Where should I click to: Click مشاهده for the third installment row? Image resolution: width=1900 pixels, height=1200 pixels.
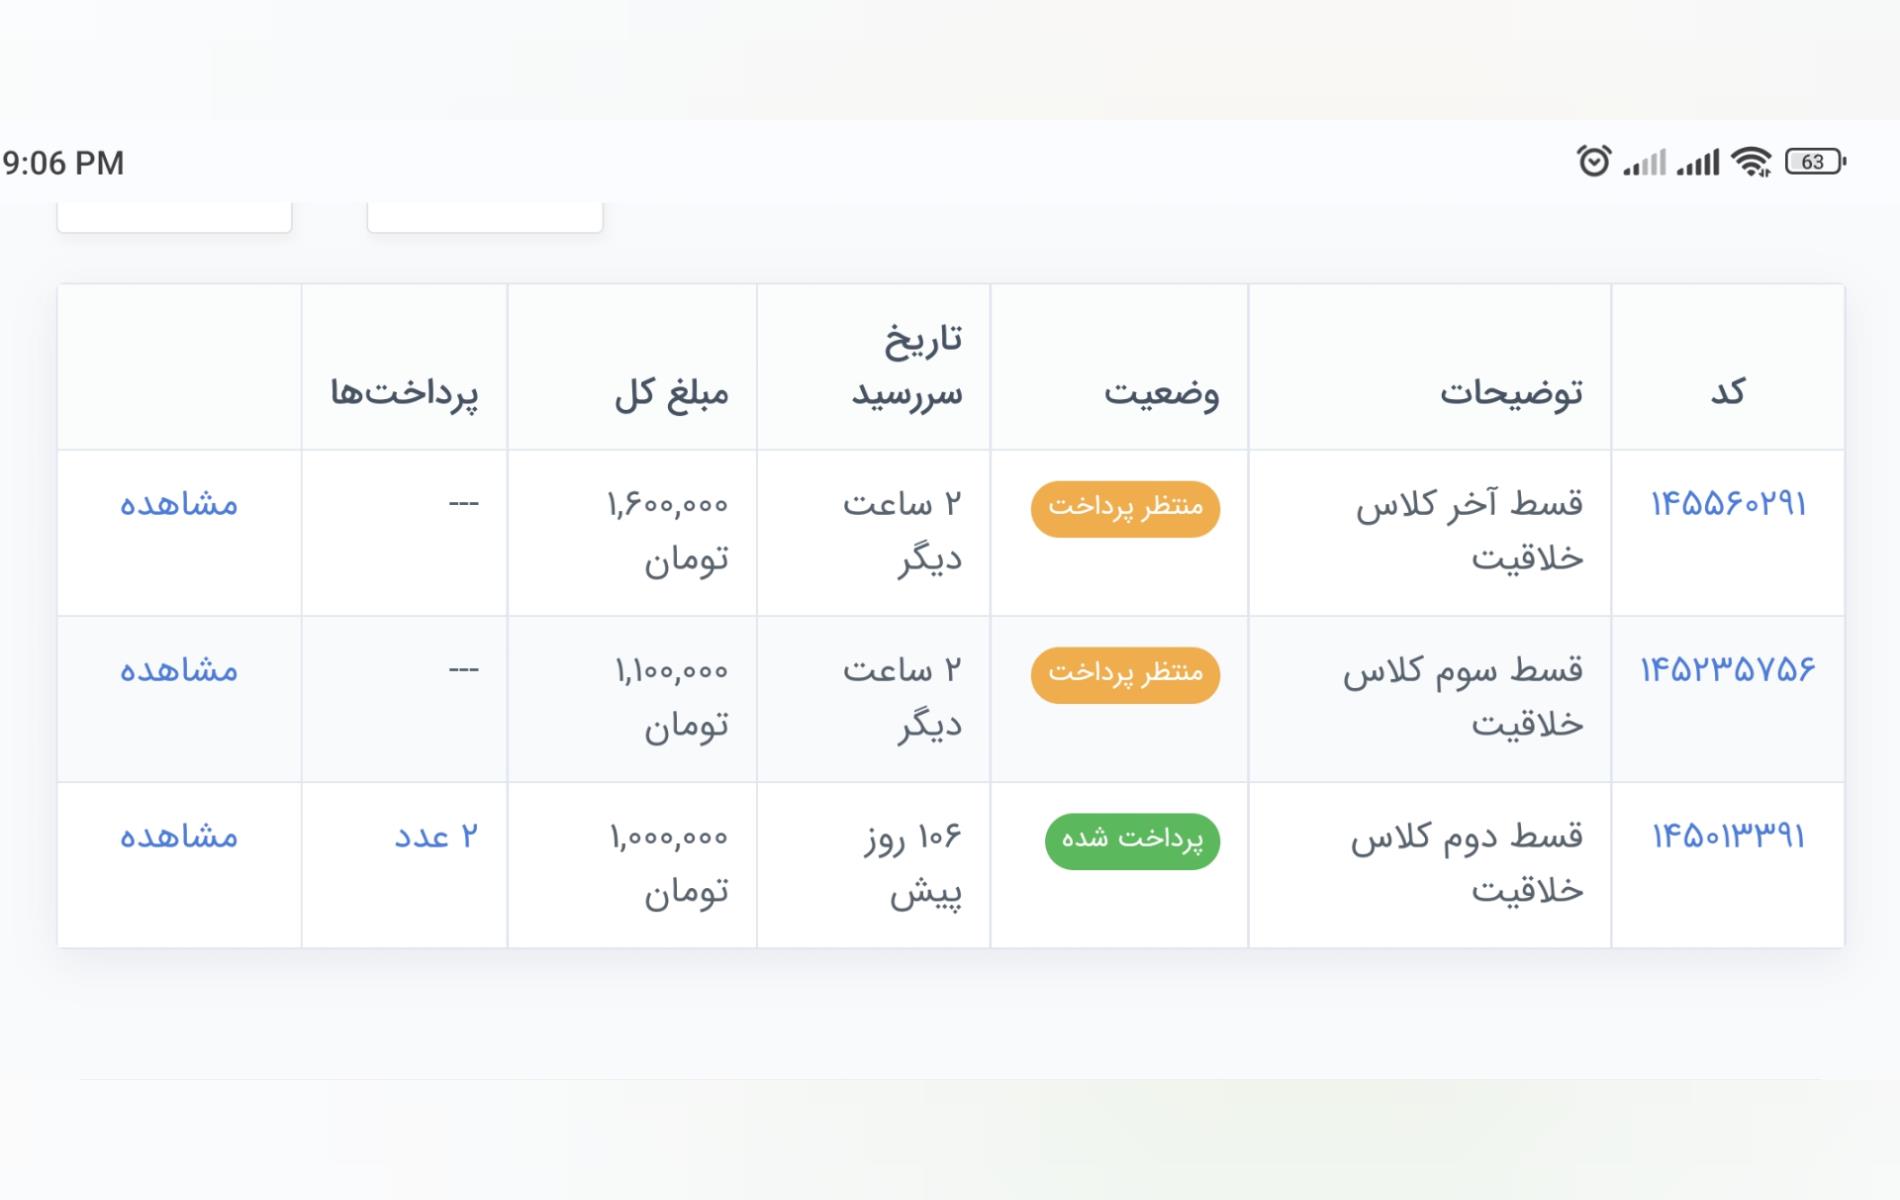pyautogui.click(x=179, y=669)
